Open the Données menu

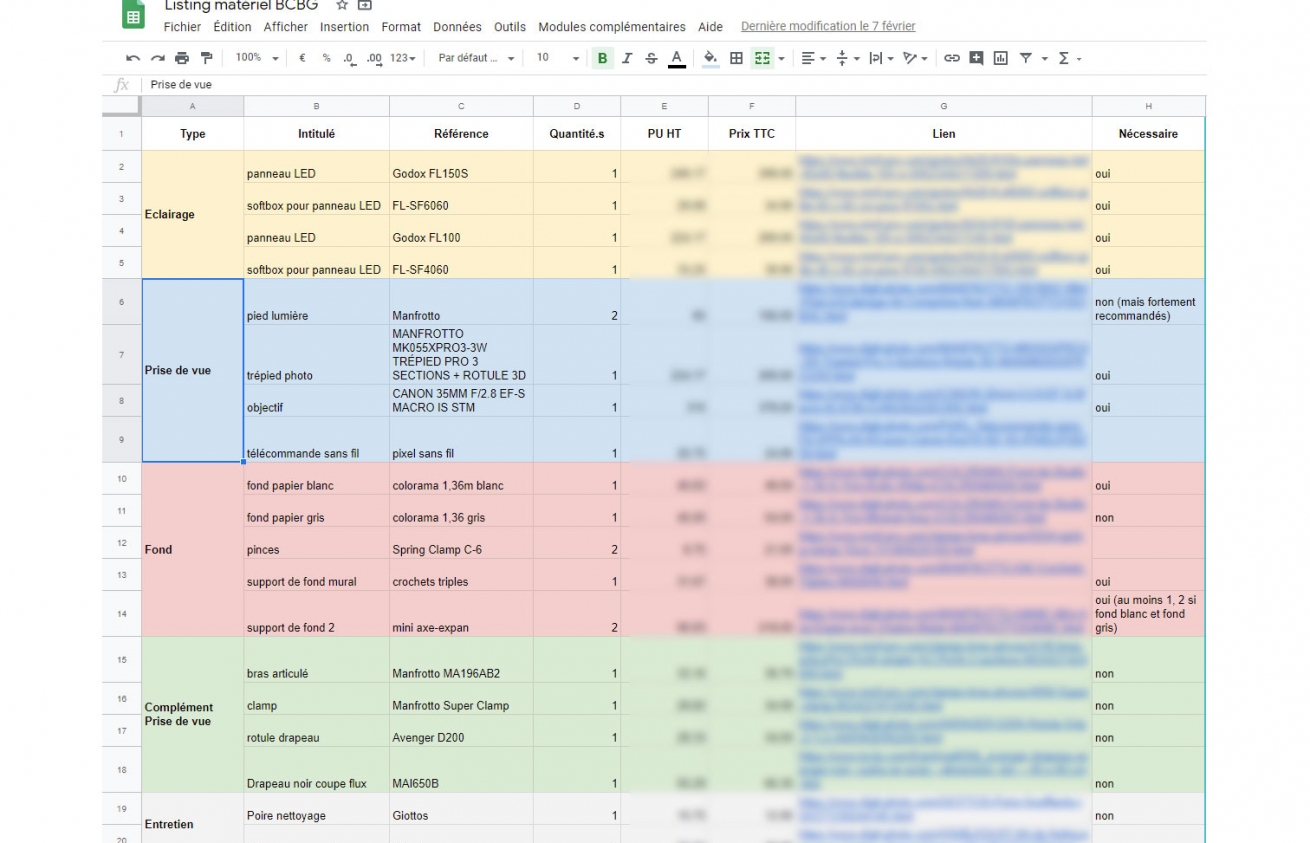pos(457,27)
